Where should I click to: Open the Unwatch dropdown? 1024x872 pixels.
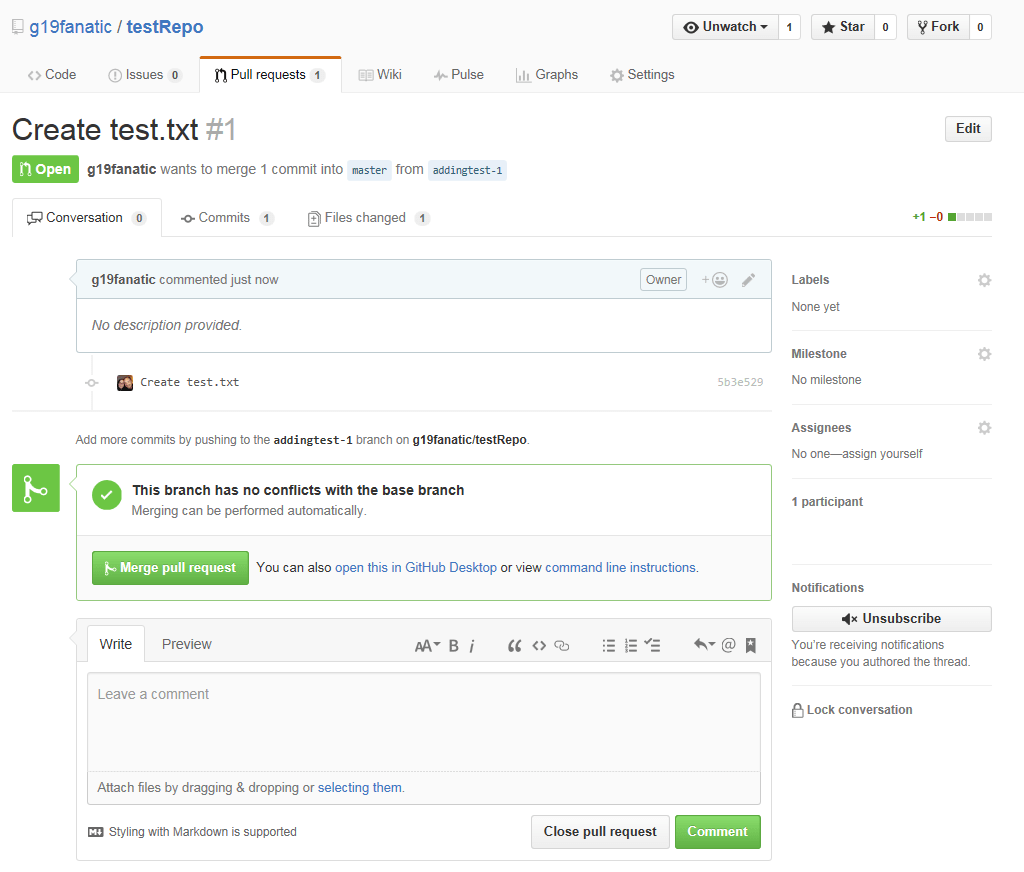[x=725, y=27]
